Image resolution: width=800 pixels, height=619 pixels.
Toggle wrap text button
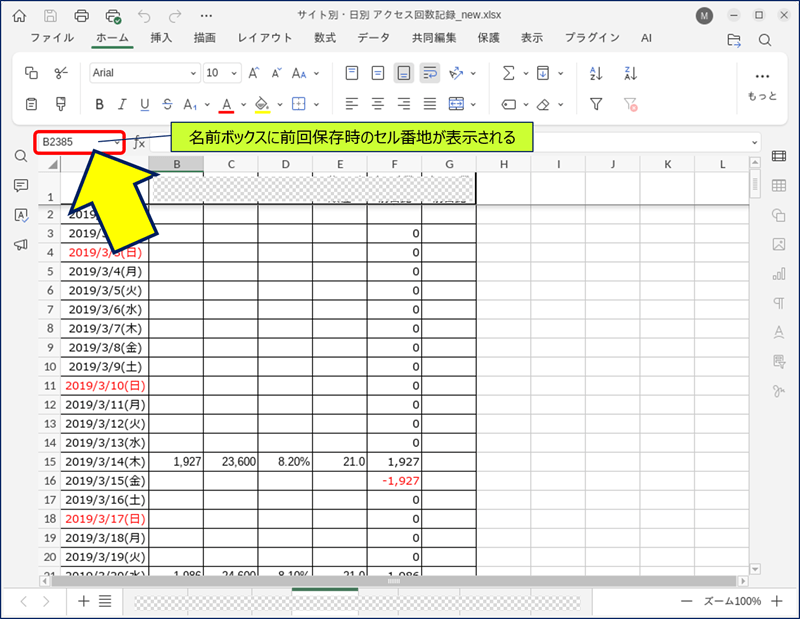coord(430,73)
